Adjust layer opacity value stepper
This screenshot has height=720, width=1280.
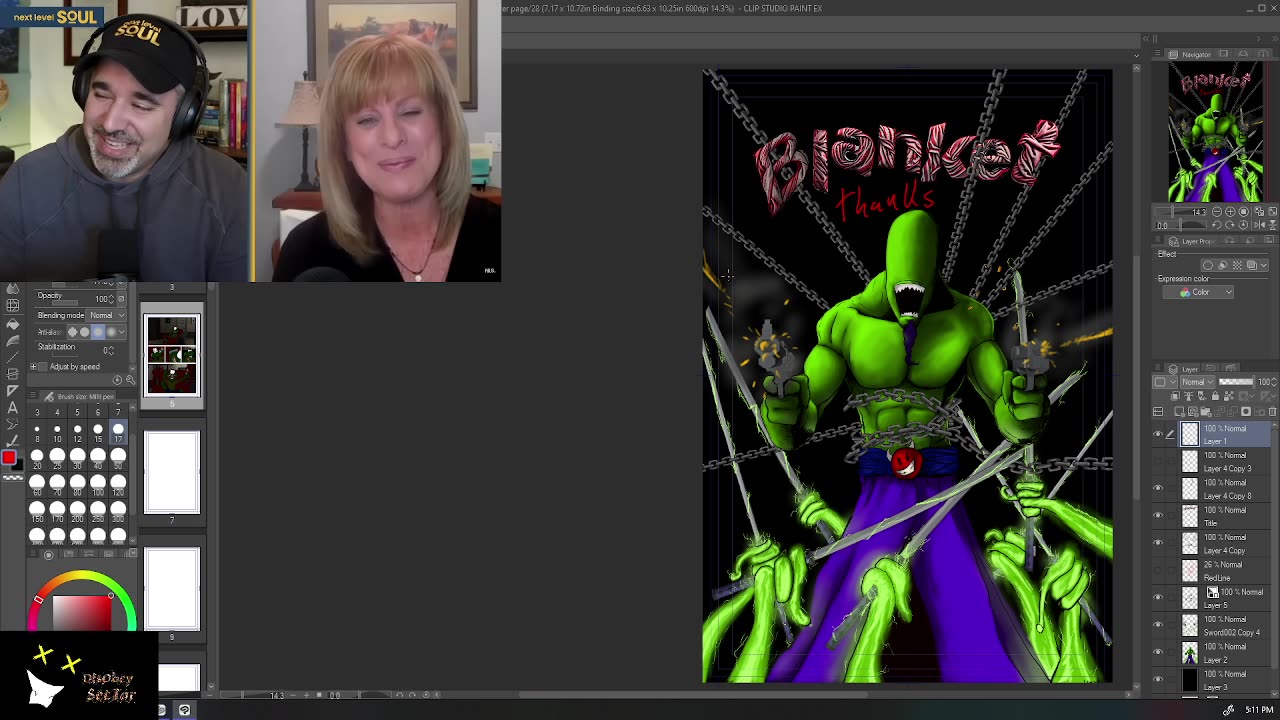point(1273,382)
